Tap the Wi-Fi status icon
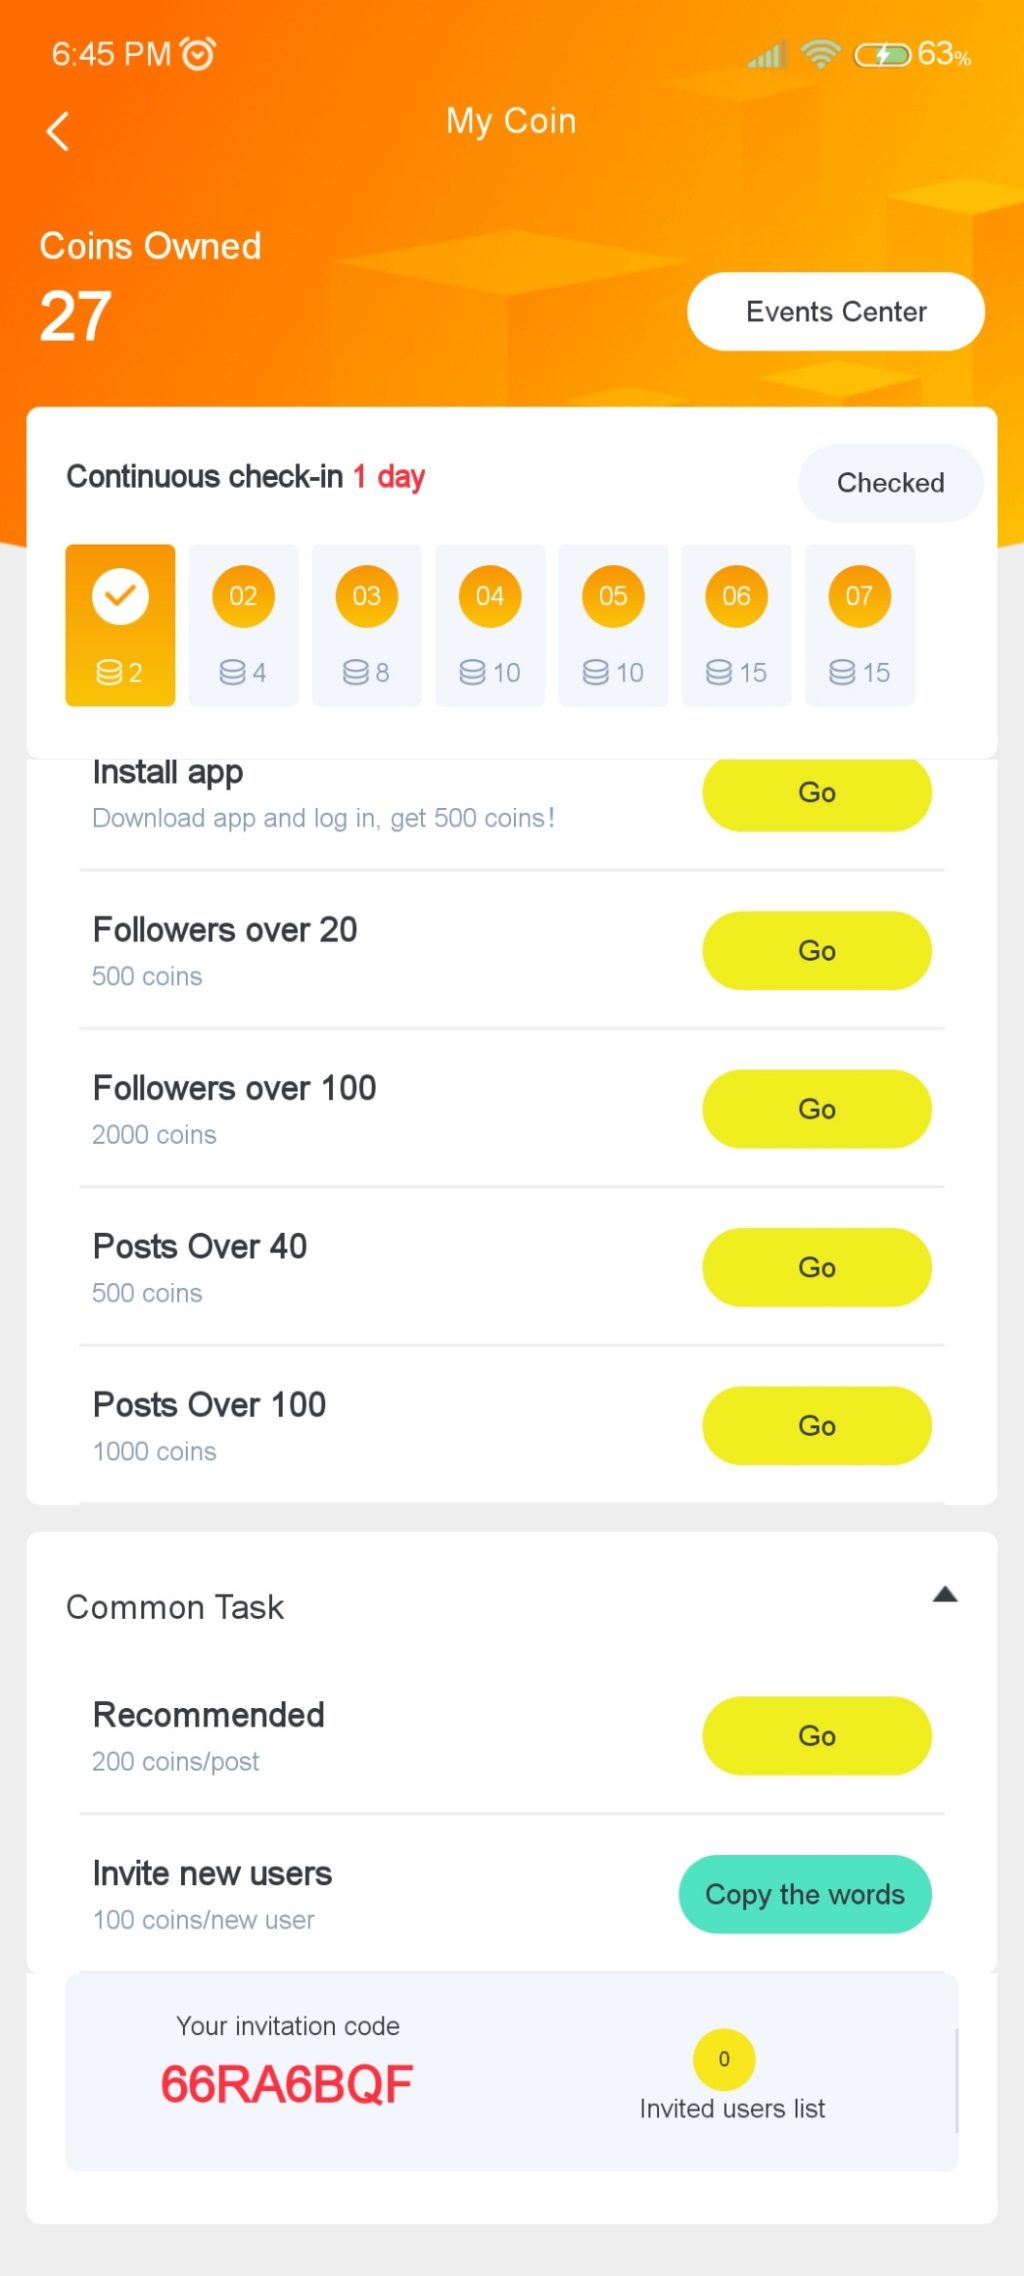The image size is (1024, 2276). pos(821,53)
